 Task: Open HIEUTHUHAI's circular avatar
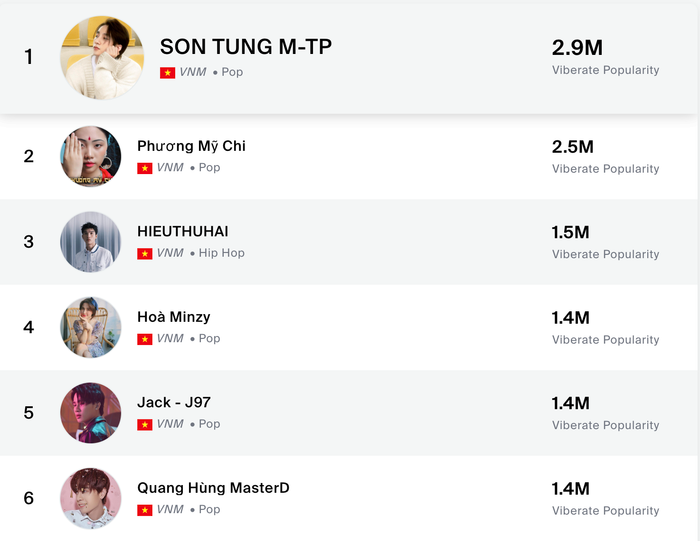coord(91,241)
